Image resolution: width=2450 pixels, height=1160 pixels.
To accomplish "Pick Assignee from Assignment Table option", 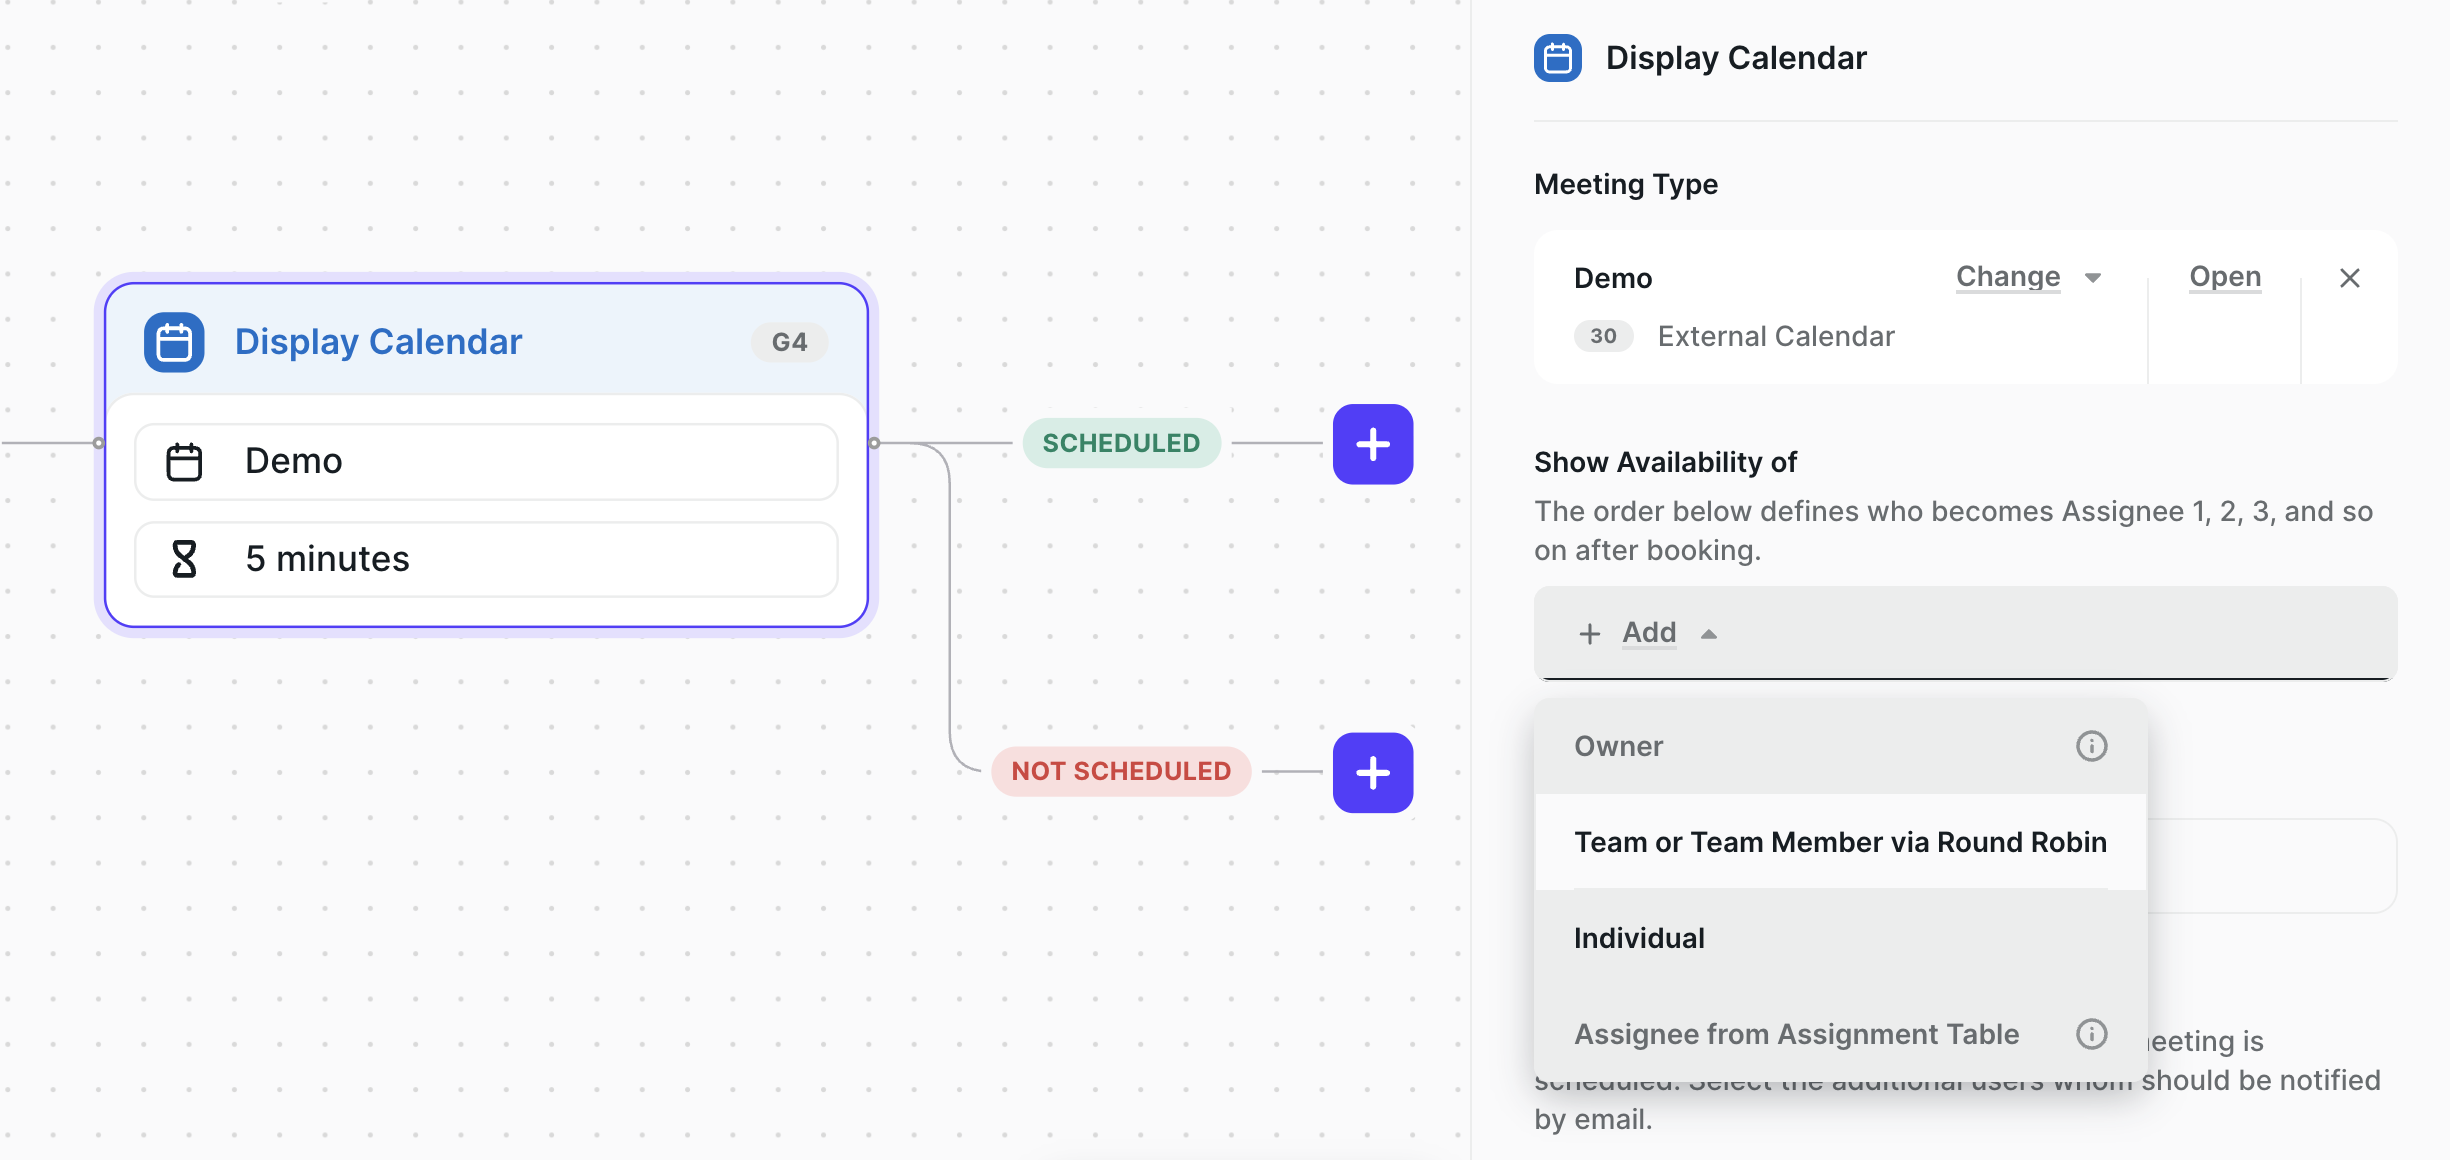I will [1840, 1034].
